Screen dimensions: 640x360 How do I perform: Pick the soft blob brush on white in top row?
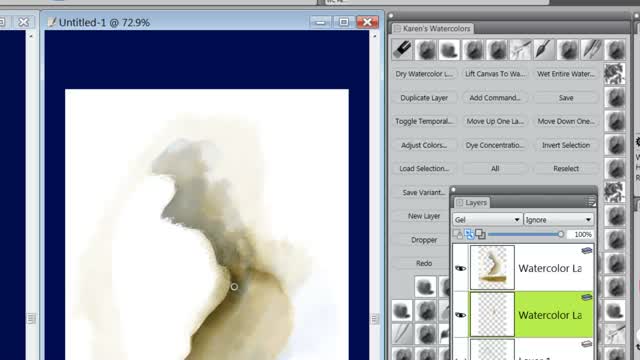click(x=449, y=50)
